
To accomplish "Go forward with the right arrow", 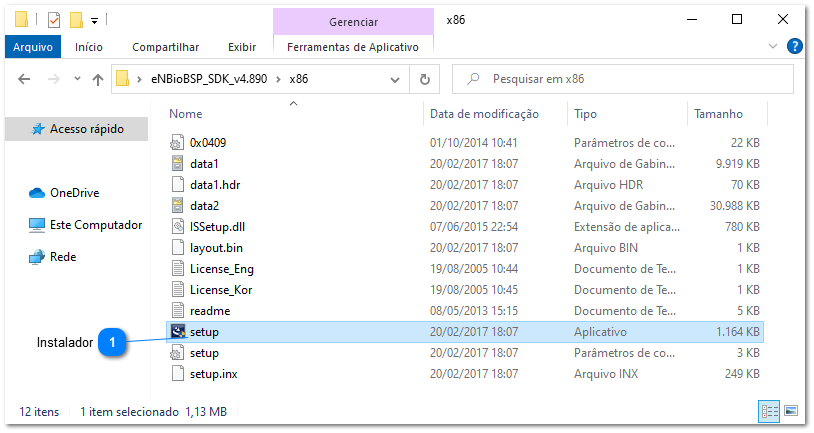I will coord(53,79).
